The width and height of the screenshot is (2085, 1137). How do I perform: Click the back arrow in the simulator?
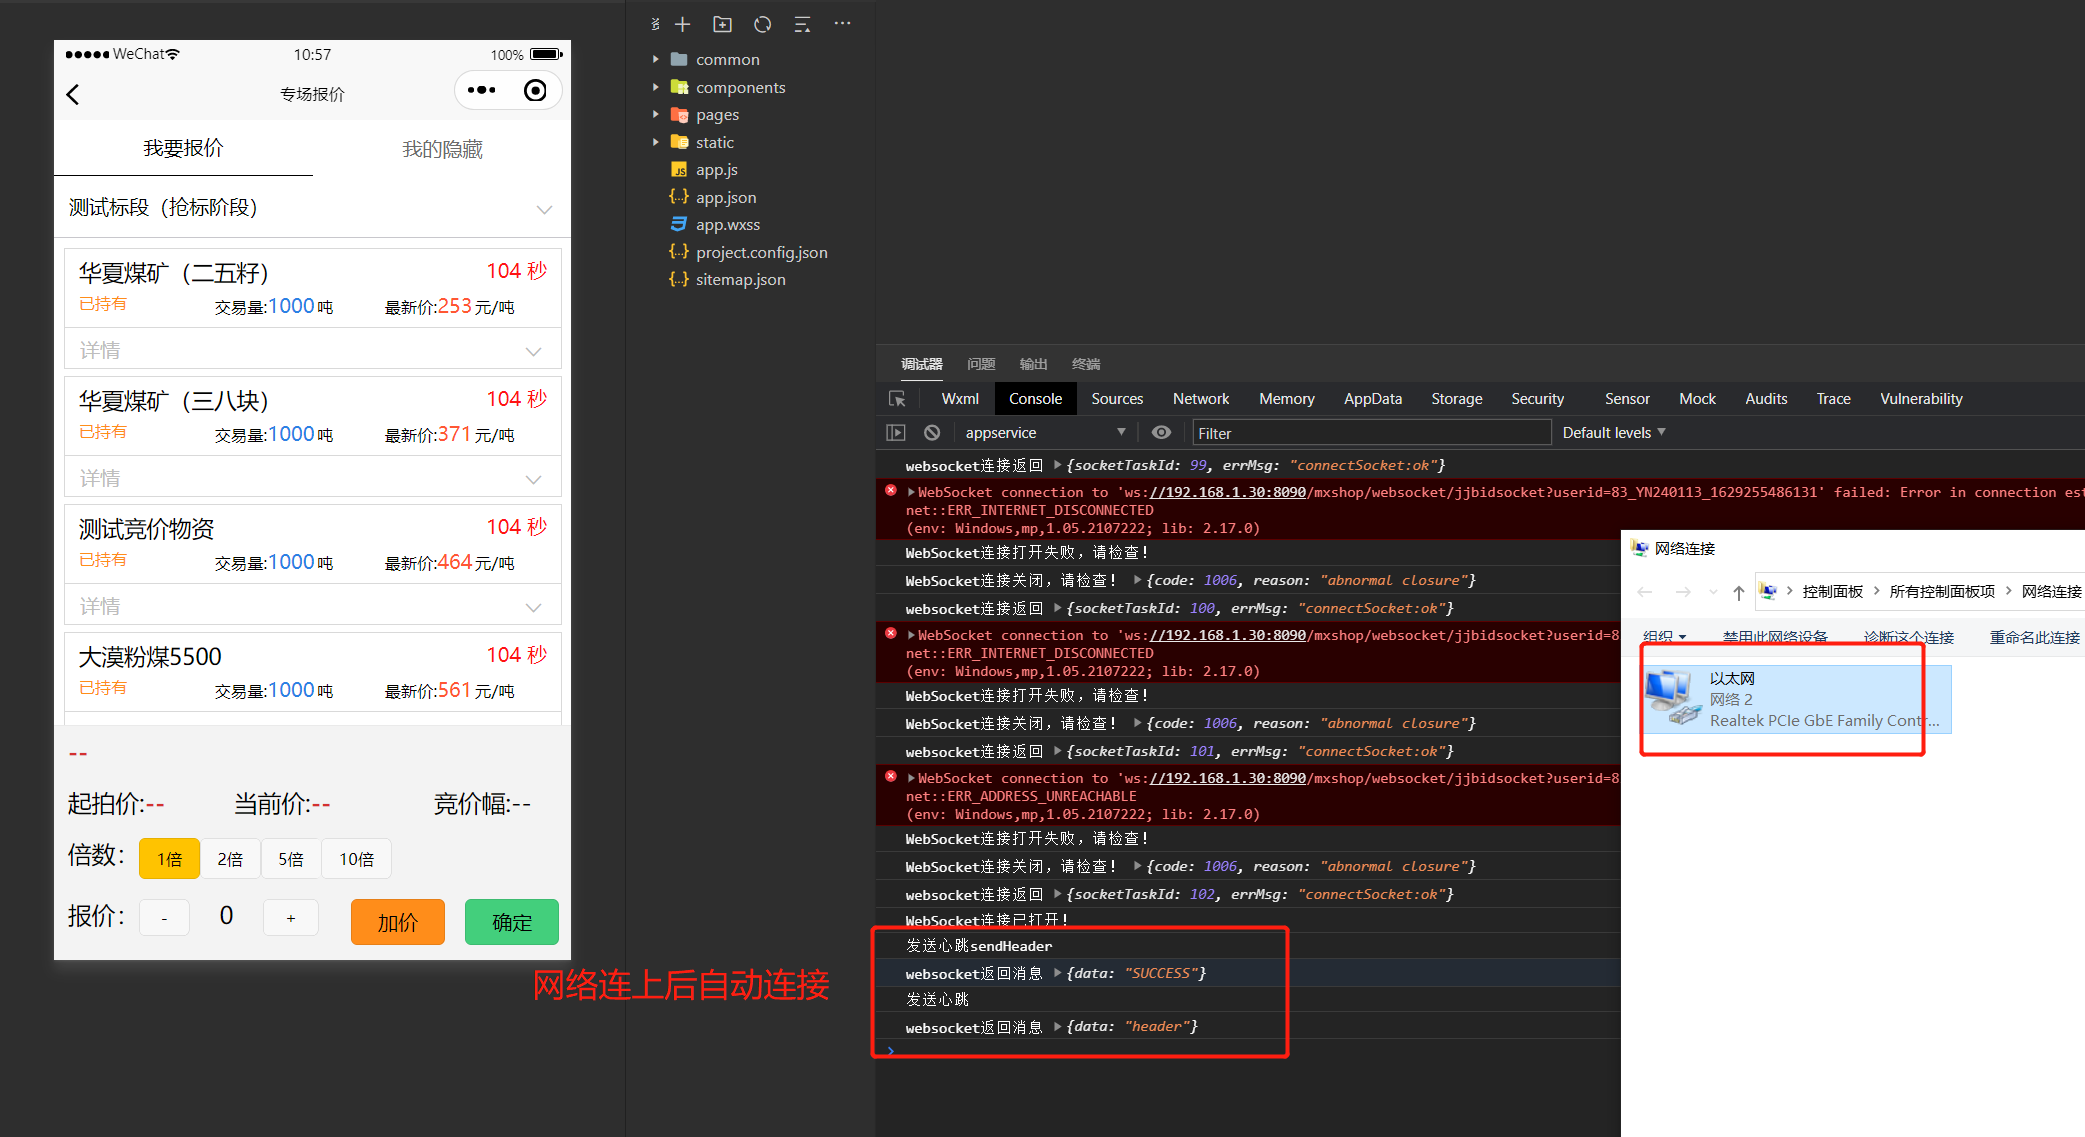(x=73, y=94)
